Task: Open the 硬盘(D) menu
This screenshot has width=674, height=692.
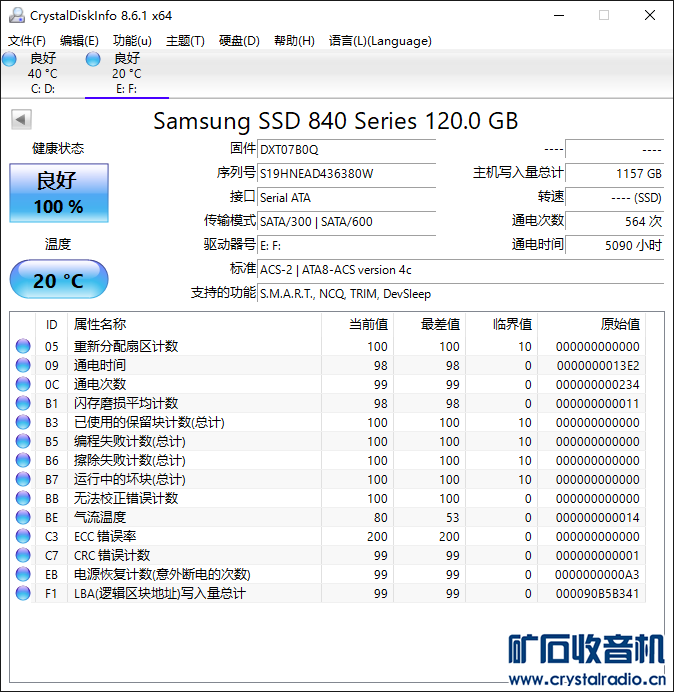Action: [x=239, y=41]
